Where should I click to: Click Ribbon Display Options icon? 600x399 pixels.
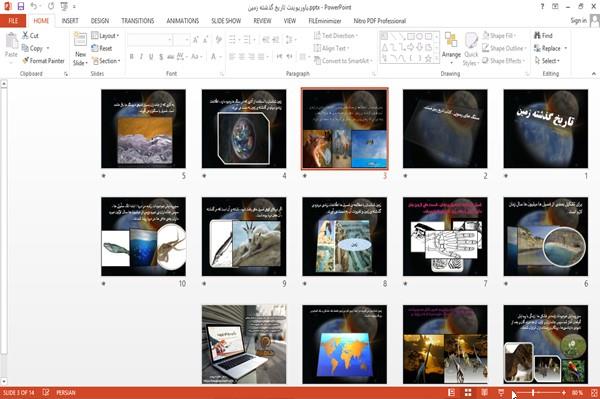(555, 7)
